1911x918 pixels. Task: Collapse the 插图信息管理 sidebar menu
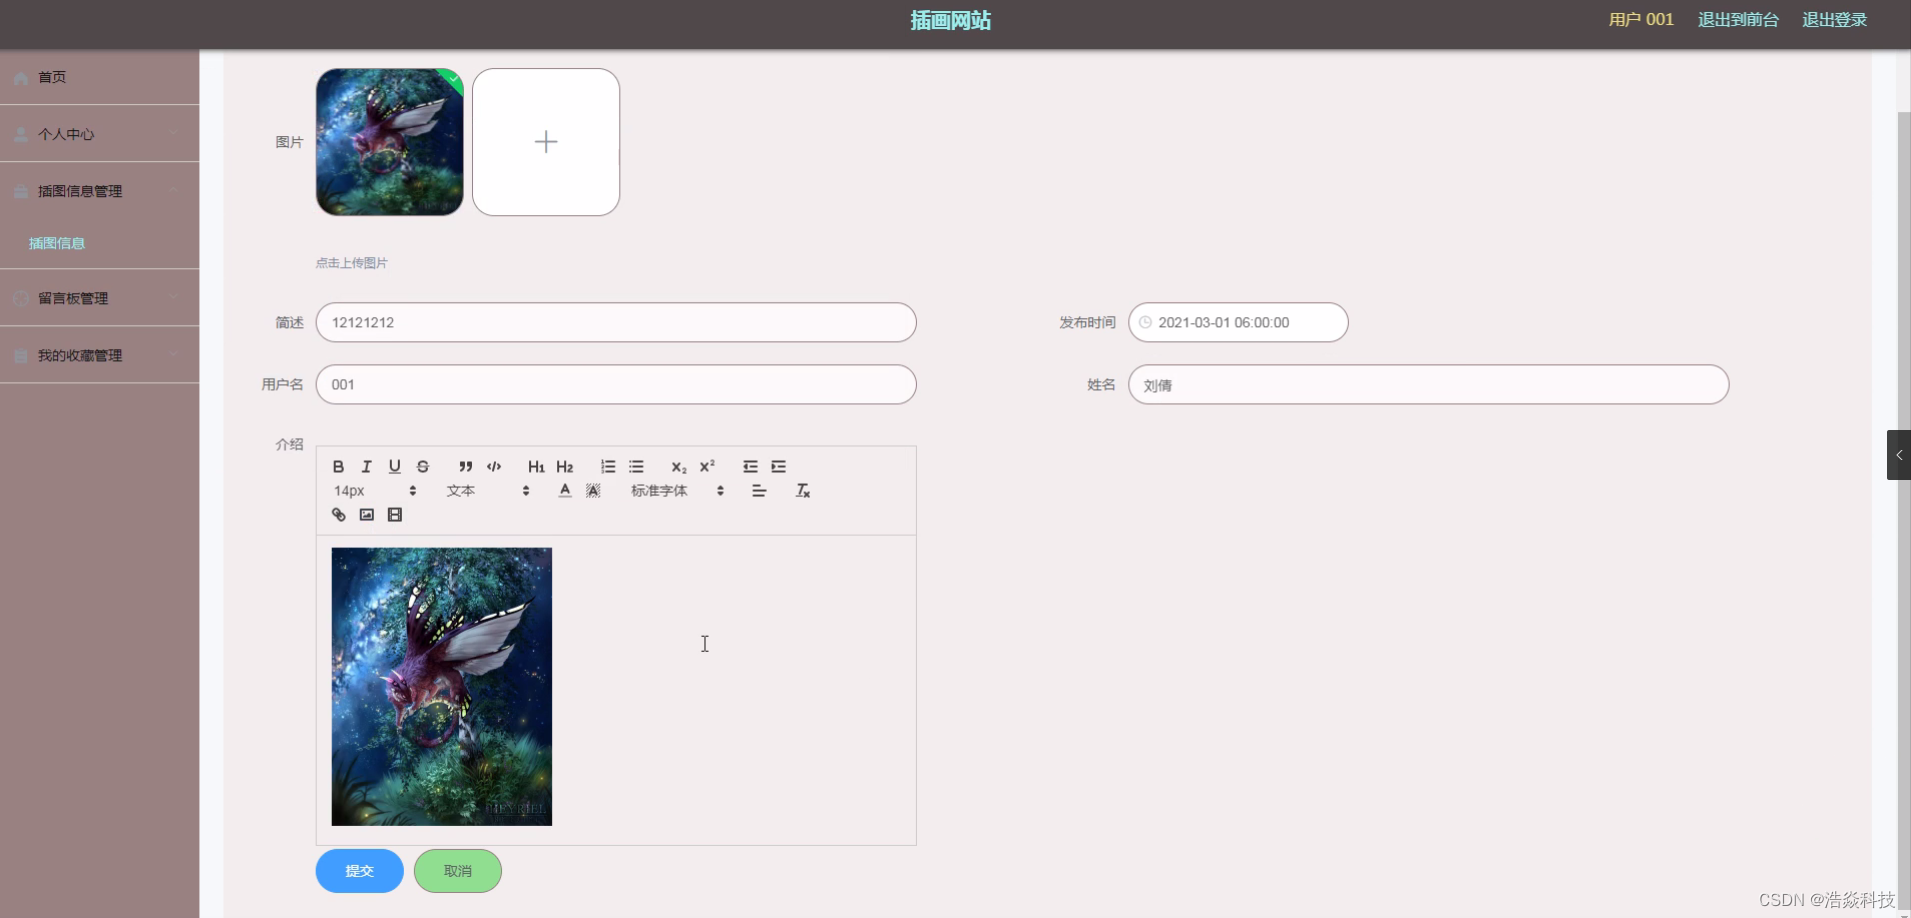[x=99, y=191]
